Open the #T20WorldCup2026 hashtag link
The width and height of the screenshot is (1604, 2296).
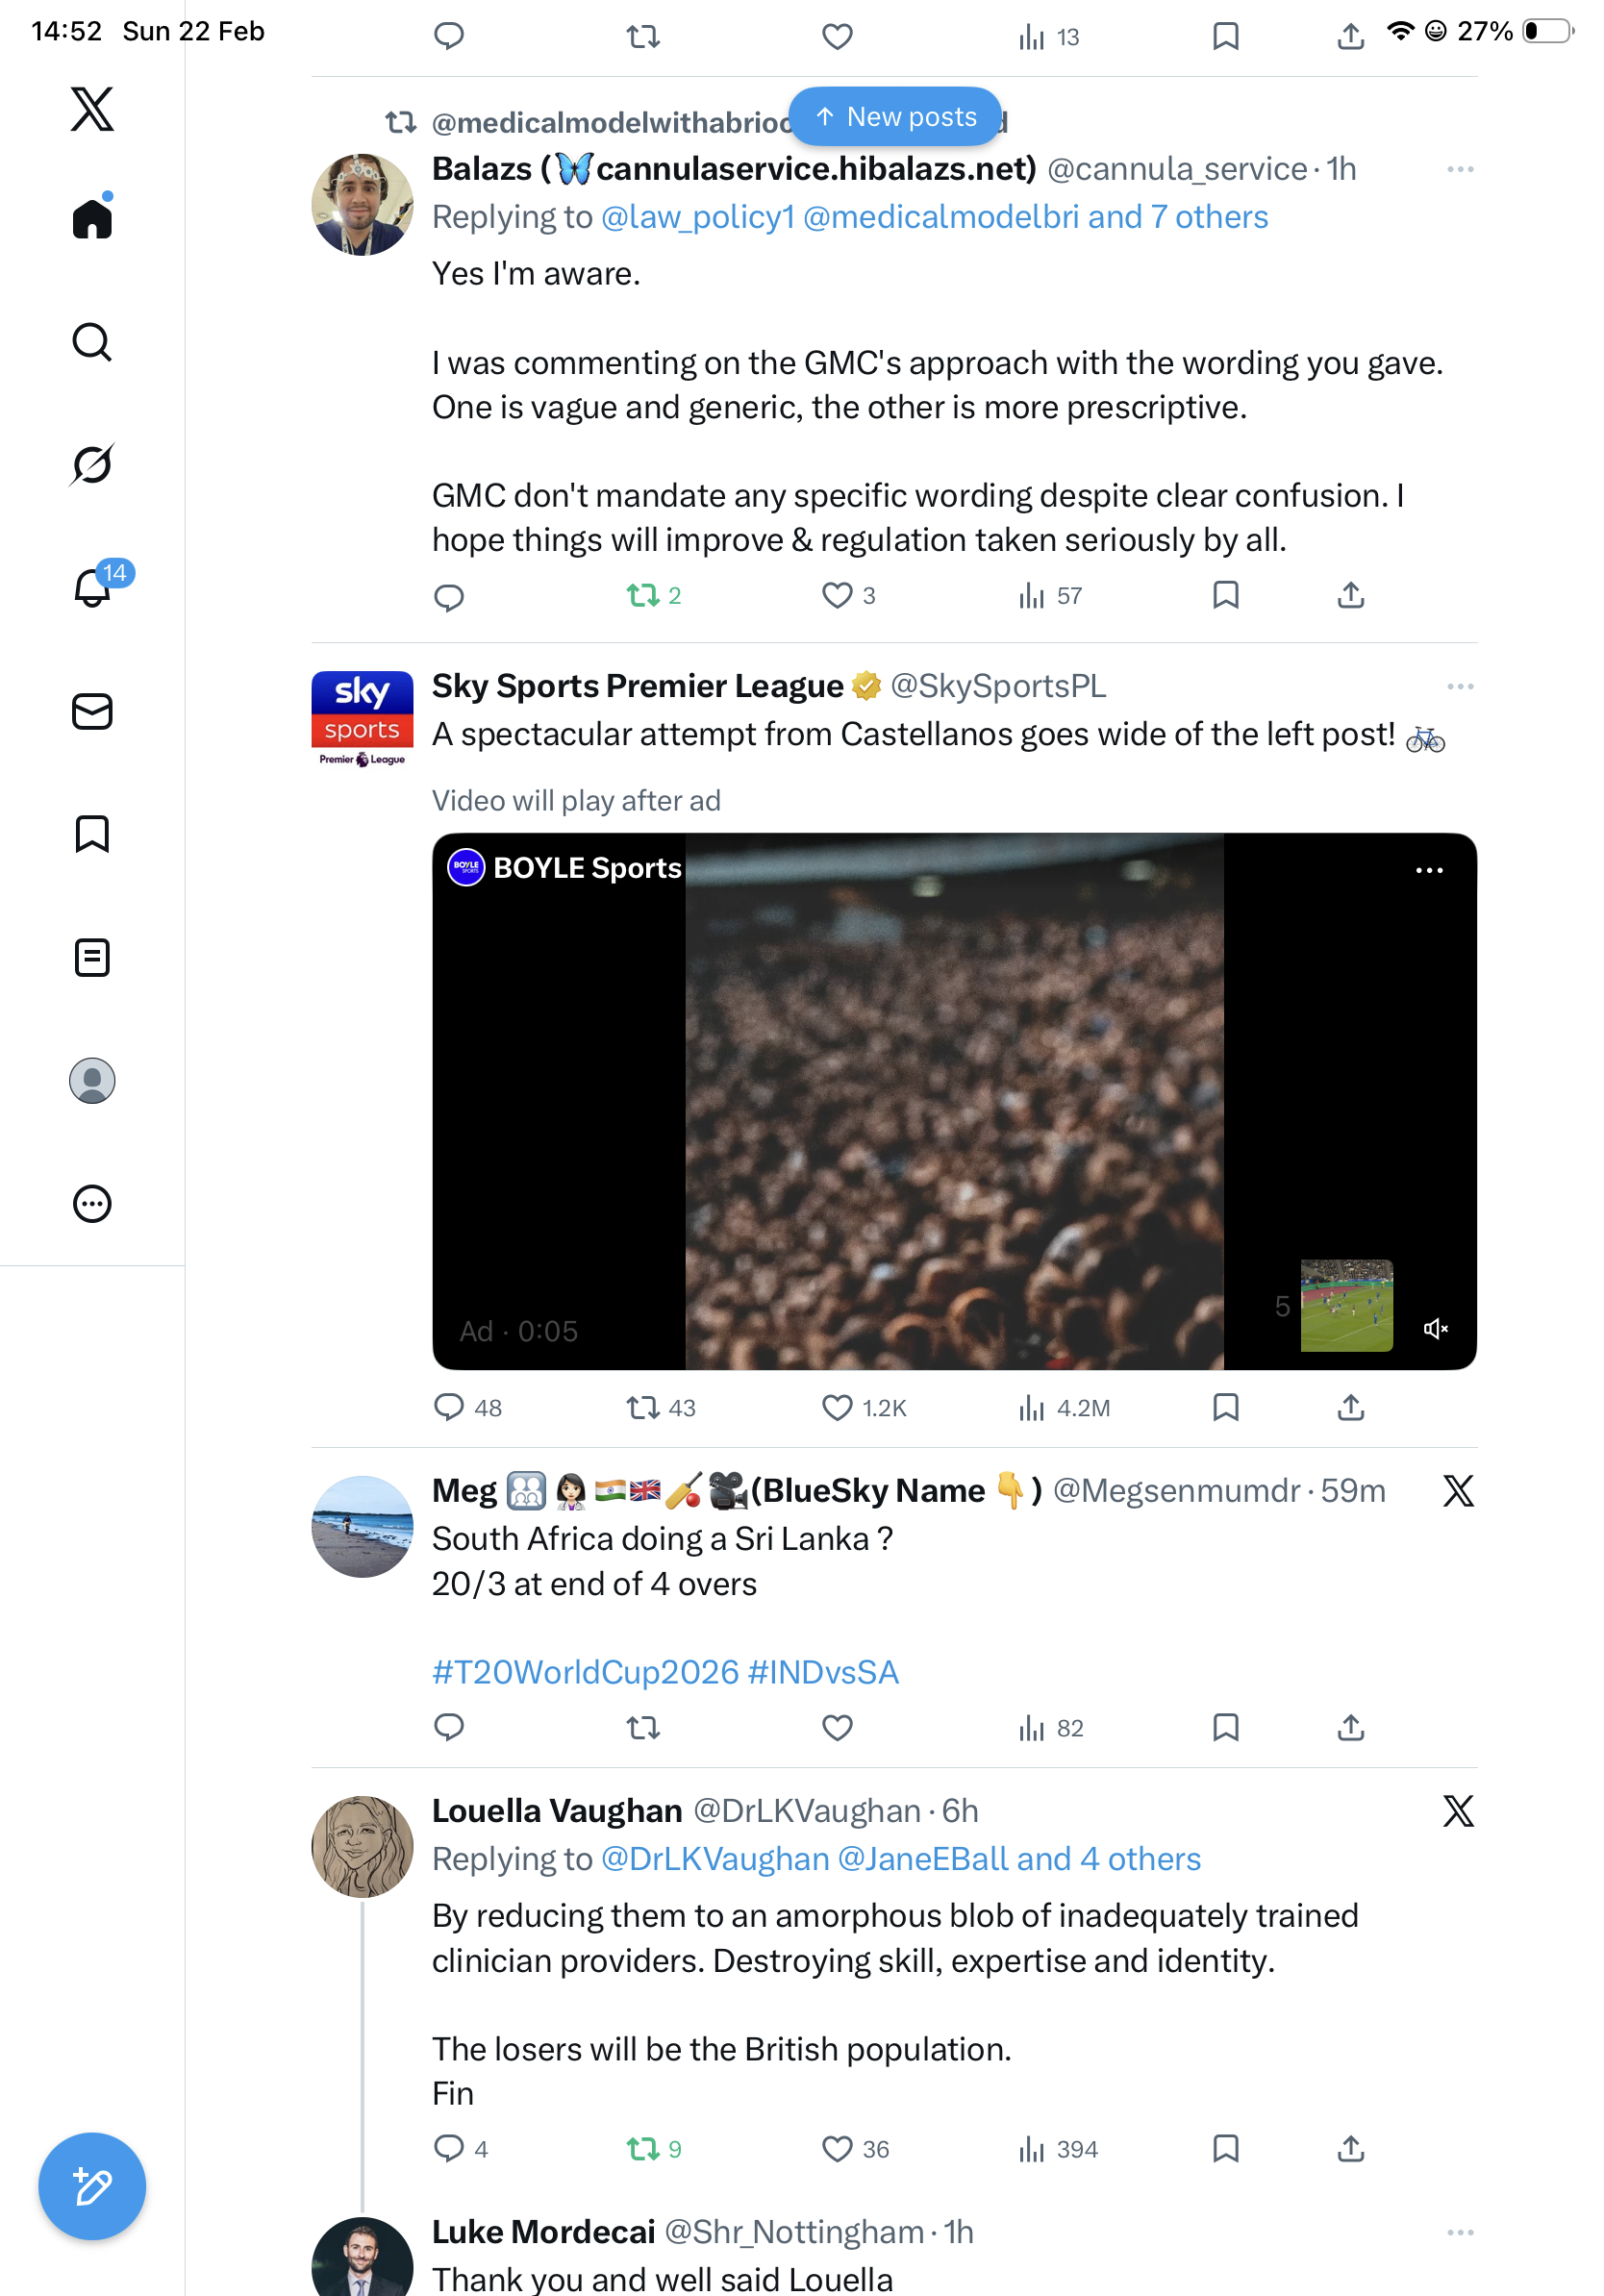pos(585,1672)
